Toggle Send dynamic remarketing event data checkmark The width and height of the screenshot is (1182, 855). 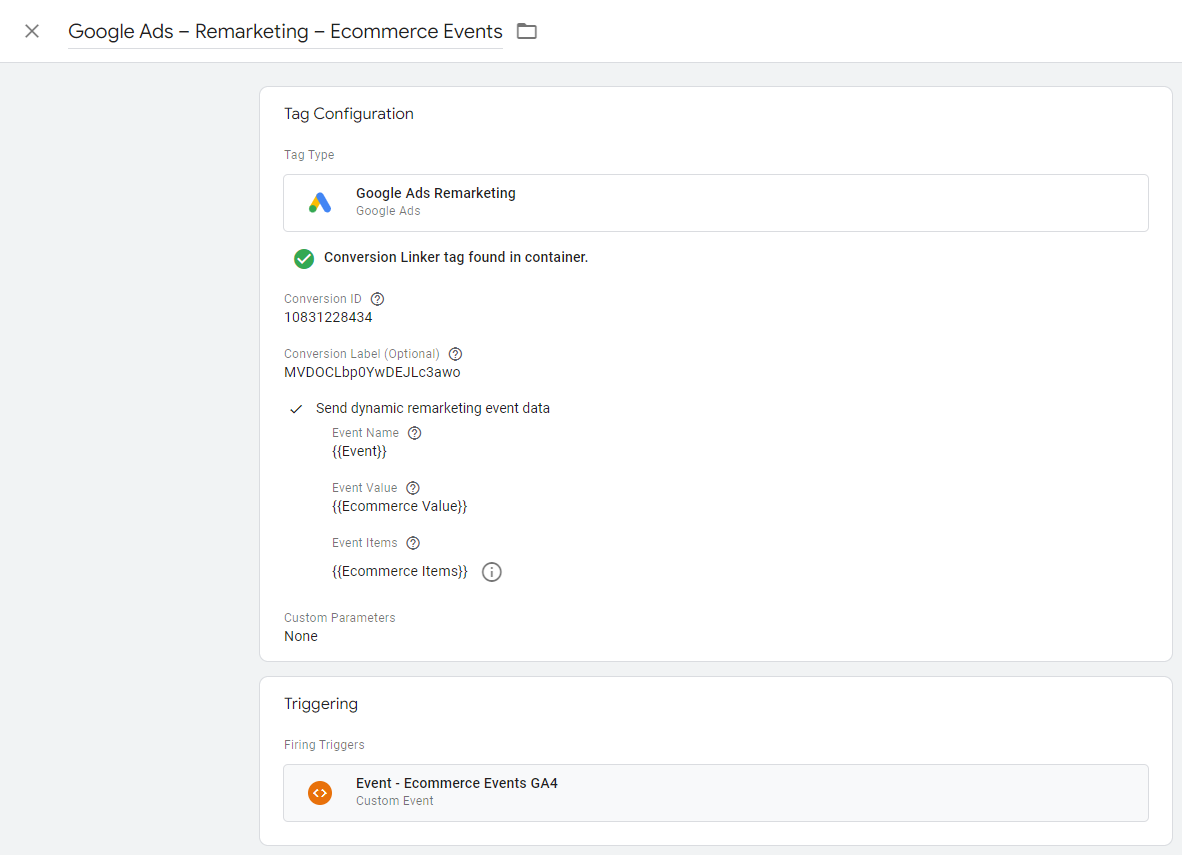[x=296, y=409]
